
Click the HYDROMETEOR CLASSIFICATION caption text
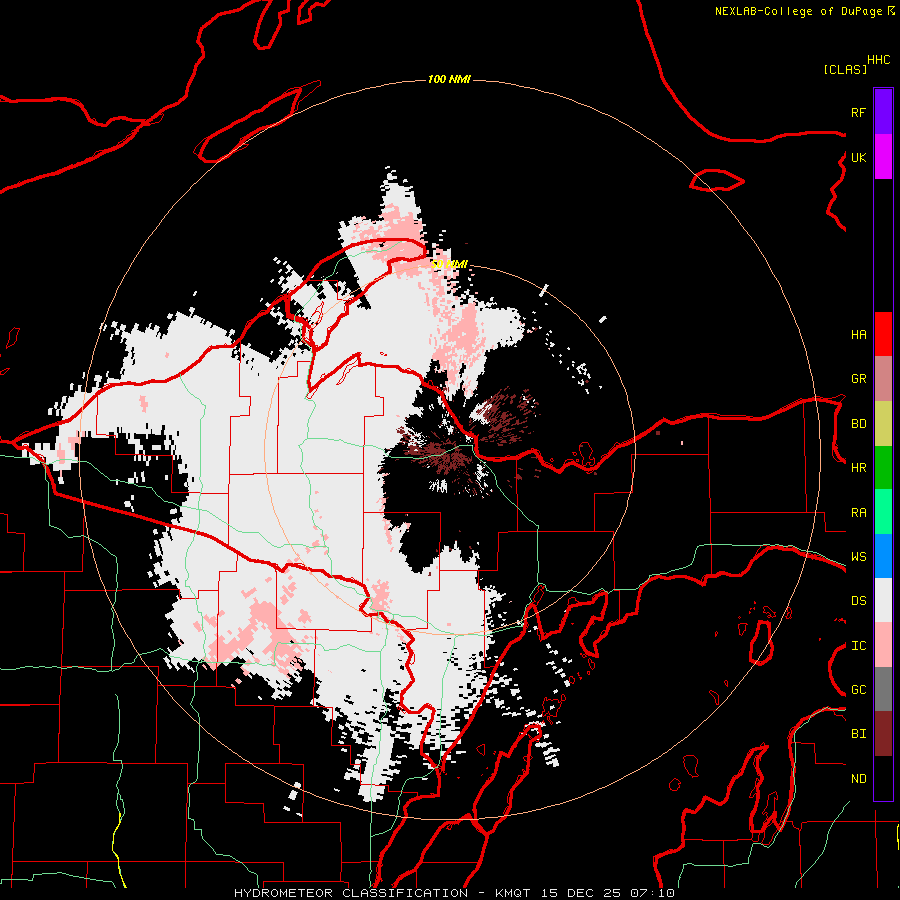point(351,893)
